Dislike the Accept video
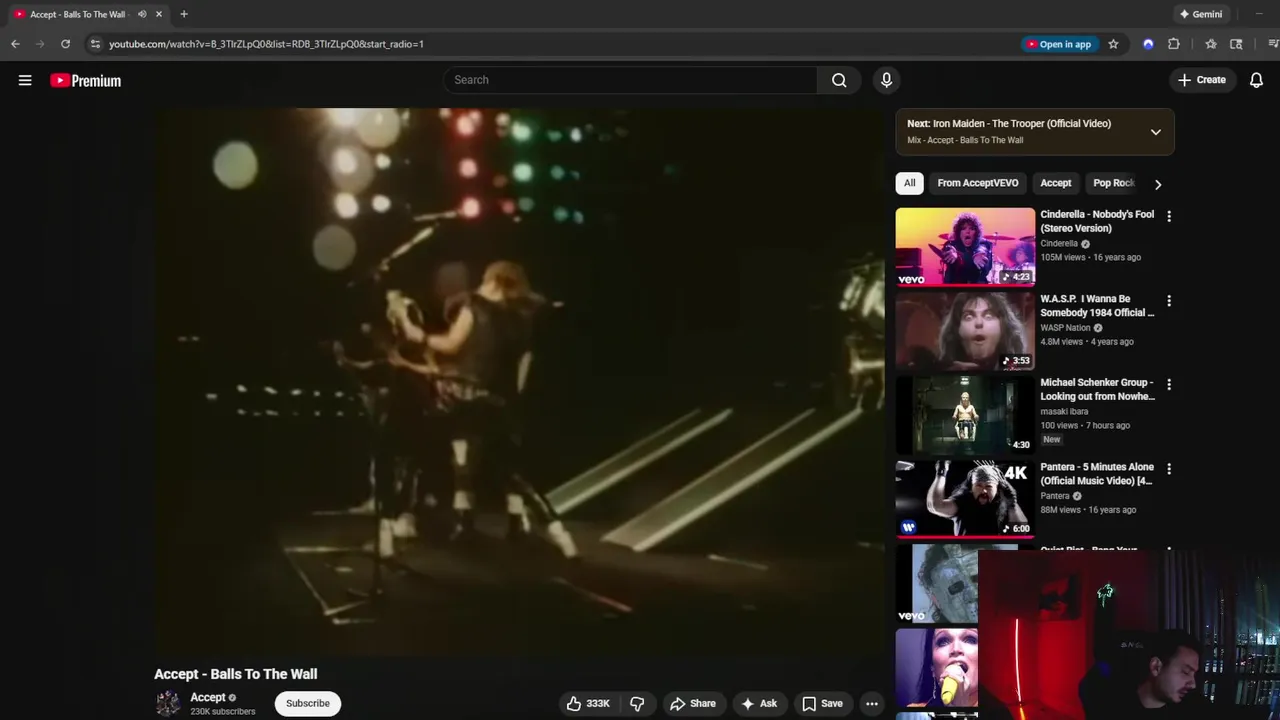This screenshot has width=1280, height=720. [637, 703]
